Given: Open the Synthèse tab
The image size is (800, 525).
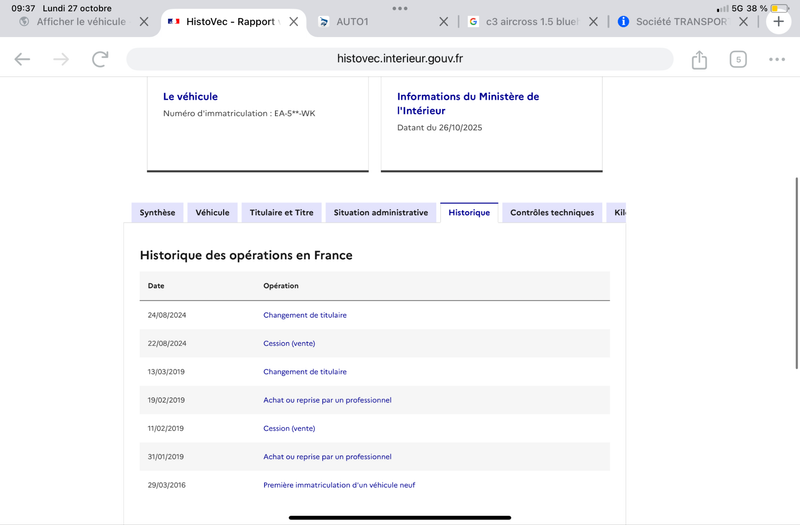Looking at the screenshot, I should (157, 213).
